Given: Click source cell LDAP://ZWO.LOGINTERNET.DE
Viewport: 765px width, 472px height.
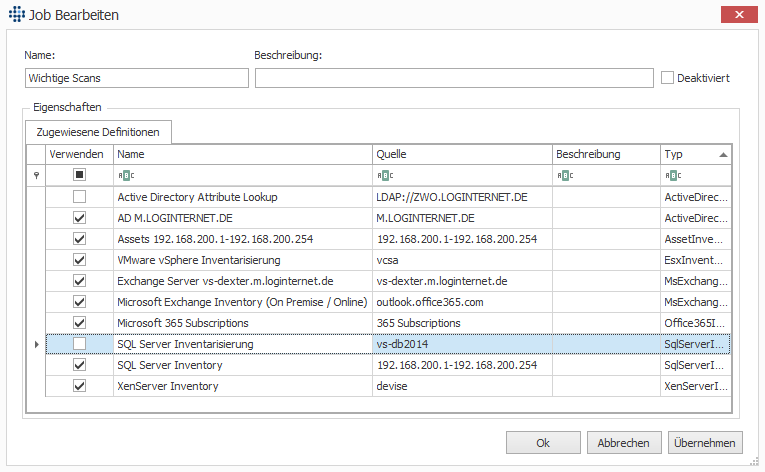Looking at the screenshot, I should pyautogui.click(x=462, y=197).
